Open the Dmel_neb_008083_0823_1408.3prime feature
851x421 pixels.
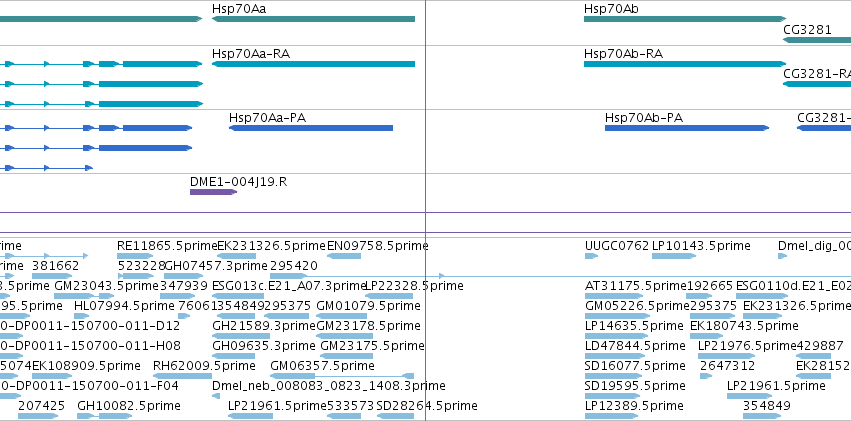(216, 397)
